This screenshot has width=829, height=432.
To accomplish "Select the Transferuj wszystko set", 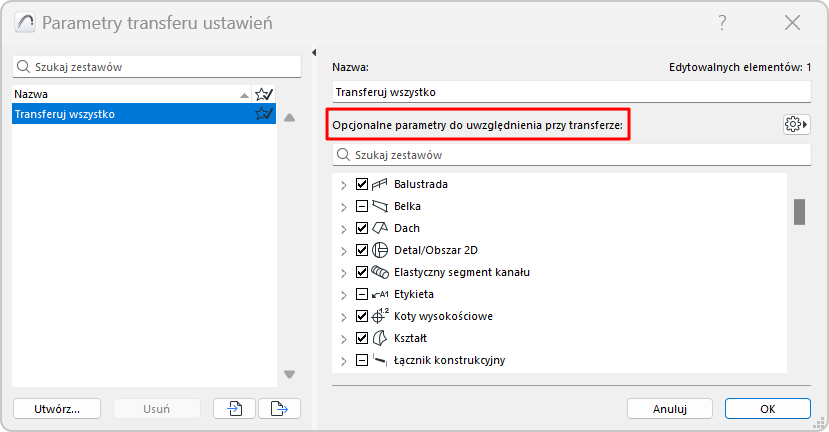I will click(130, 114).
